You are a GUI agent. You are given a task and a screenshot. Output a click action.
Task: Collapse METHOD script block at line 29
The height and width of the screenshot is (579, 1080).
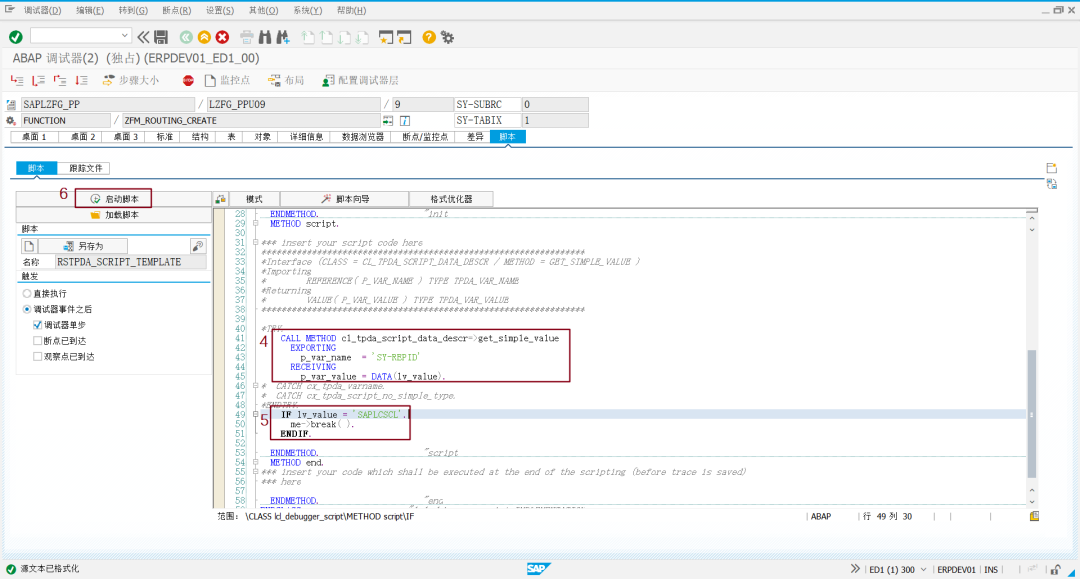click(x=256, y=224)
